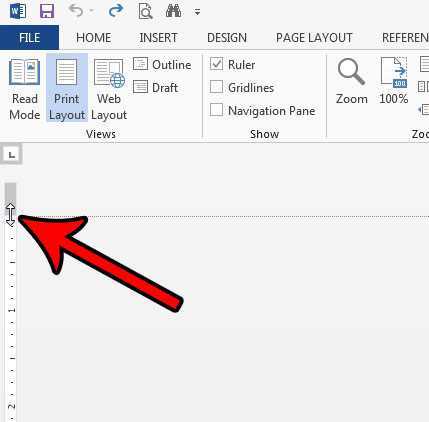429x422 pixels.
Task: Open the DESIGN ribbon tab
Action: (x=227, y=38)
